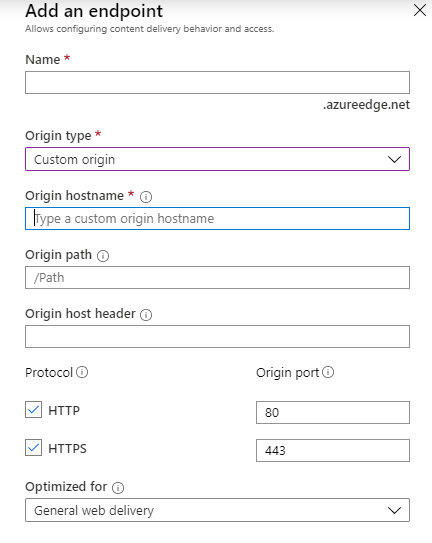Uncheck the HTTP protocol checkbox

[x=33, y=410]
